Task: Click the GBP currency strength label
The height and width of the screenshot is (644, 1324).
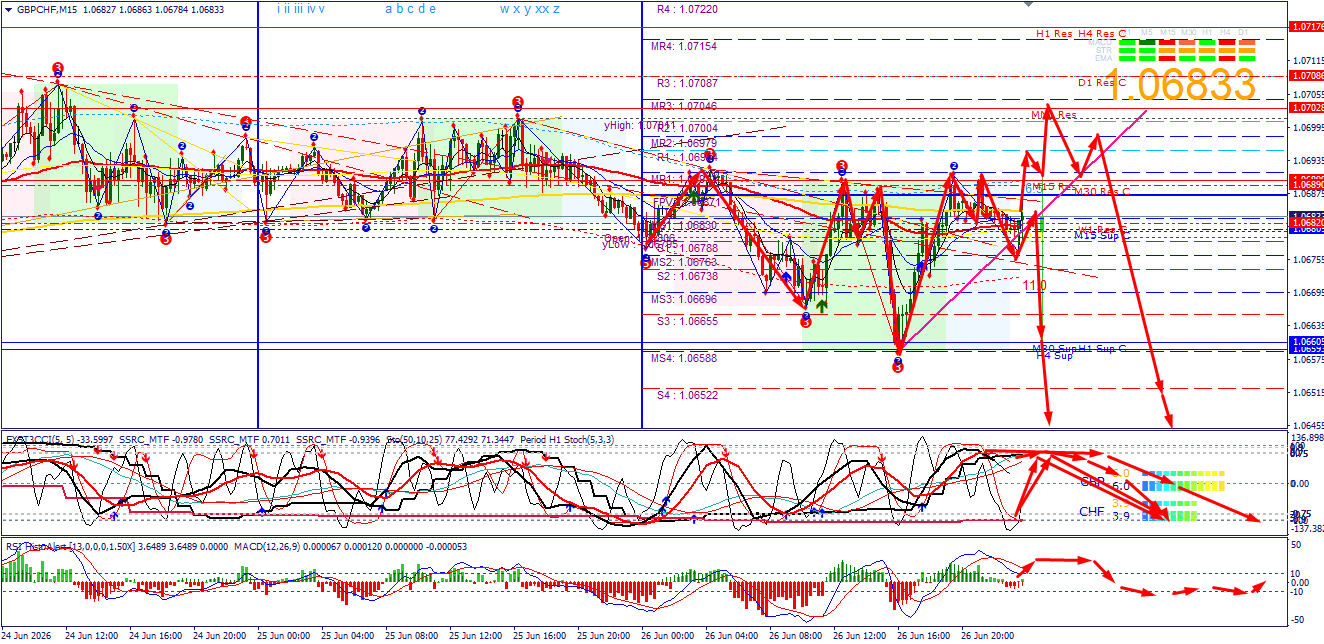Action: click(1092, 482)
